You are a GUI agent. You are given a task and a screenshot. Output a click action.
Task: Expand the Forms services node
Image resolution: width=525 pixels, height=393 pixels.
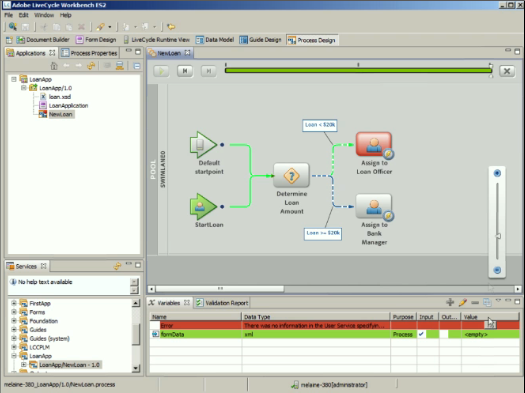point(14,312)
